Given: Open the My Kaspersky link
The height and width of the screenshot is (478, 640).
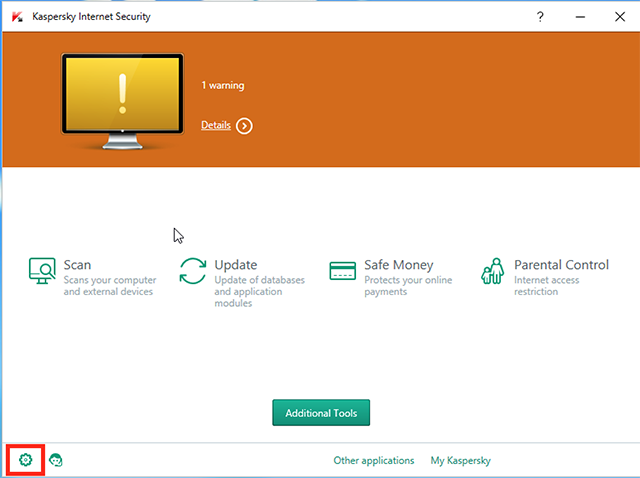Looking at the screenshot, I should (461, 460).
